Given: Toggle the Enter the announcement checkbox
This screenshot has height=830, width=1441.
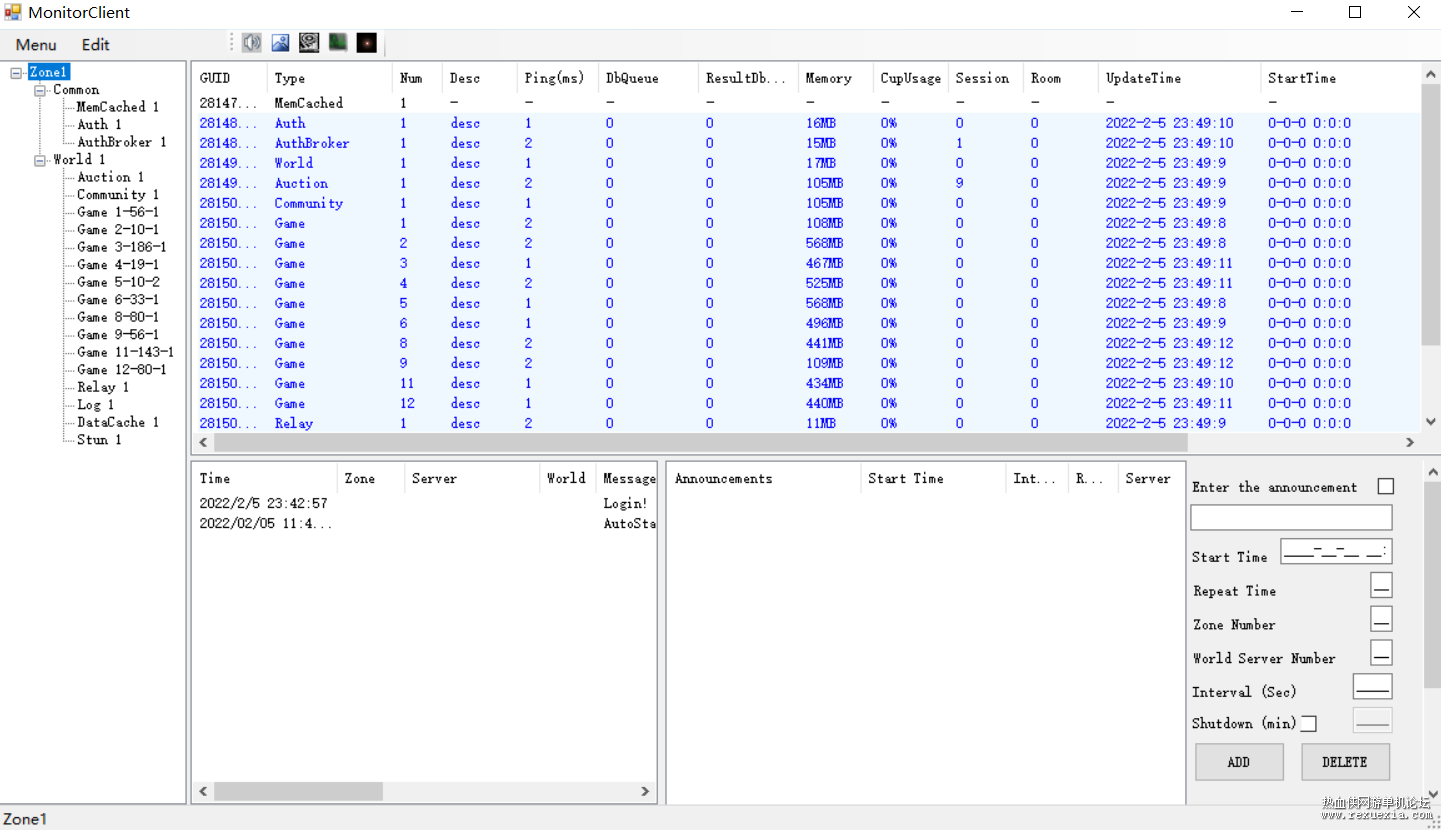Looking at the screenshot, I should click(x=1385, y=487).
